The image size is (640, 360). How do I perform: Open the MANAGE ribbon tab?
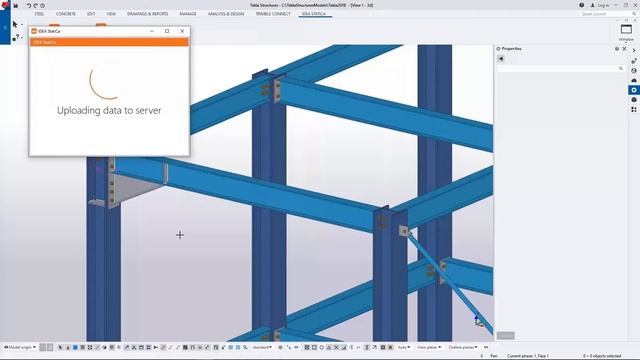pos(188,14)
